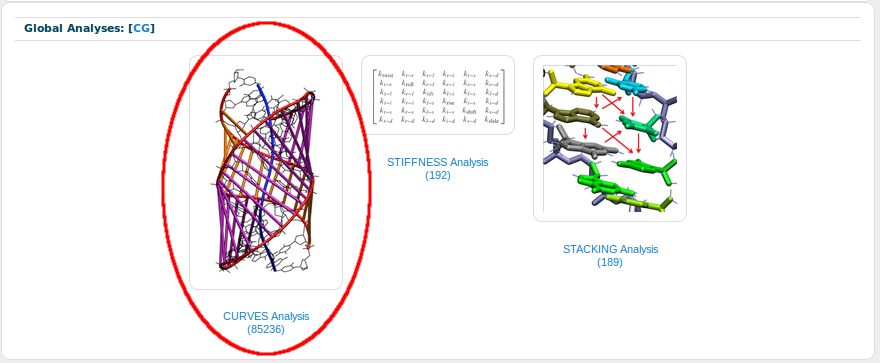Follow the STACKING Analysis text link
The height and width of the screenshot is (363, 880).
[x=611, y=249]
